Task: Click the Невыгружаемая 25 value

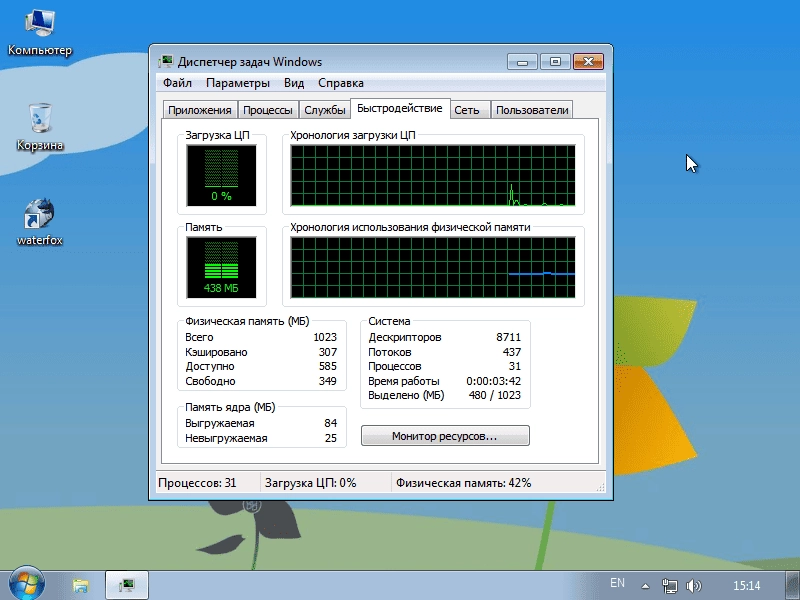Action: click(331, 438)
